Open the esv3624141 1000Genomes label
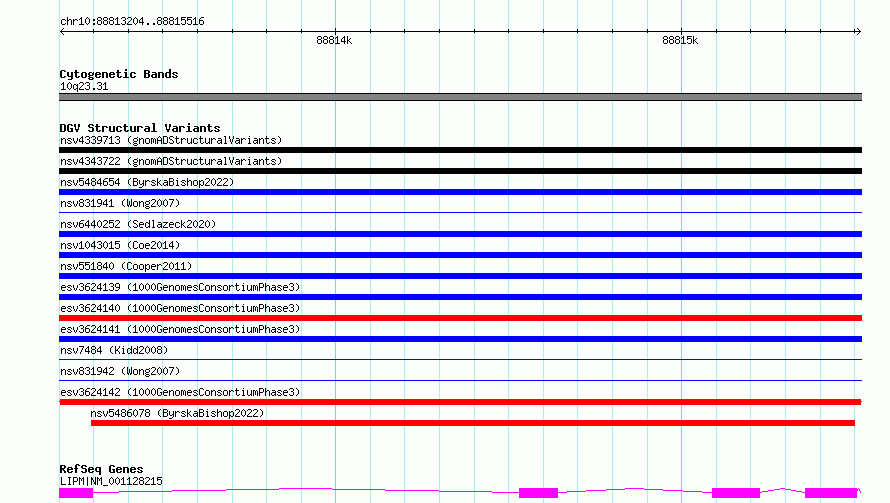The width and height of the screenshot is (890, 503). 180,329
